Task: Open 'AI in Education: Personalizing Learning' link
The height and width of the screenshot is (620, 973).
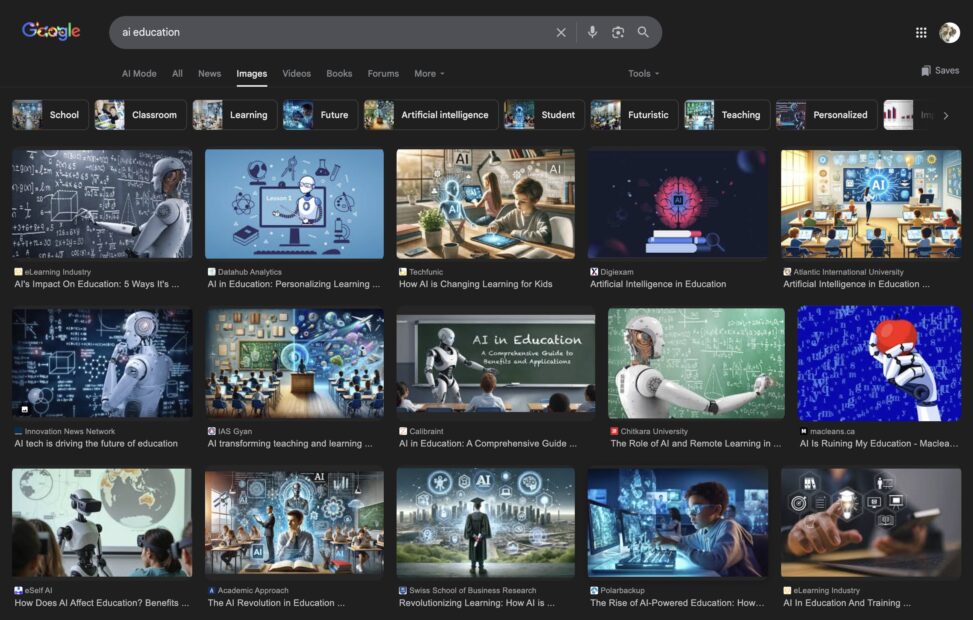Action: [294, 284]
